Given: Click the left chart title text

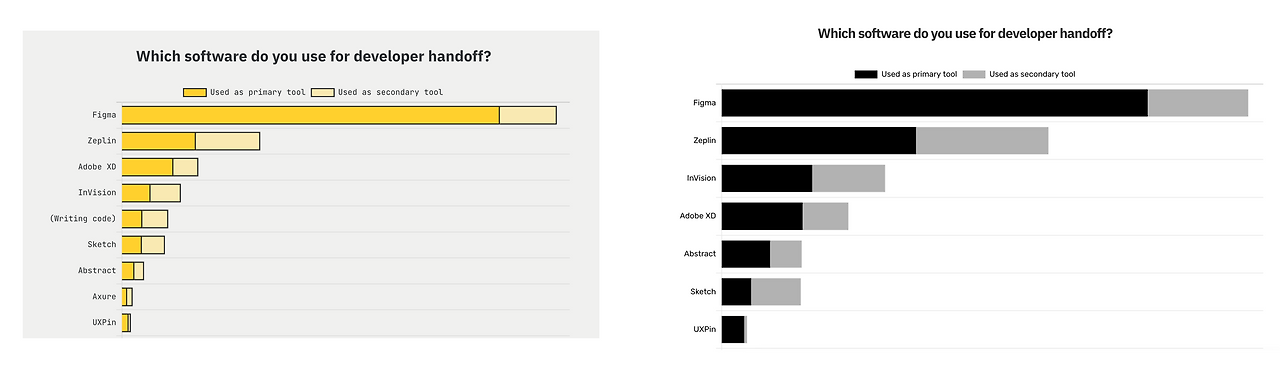Looking at the screenshot, I should (x=313, y=57).
